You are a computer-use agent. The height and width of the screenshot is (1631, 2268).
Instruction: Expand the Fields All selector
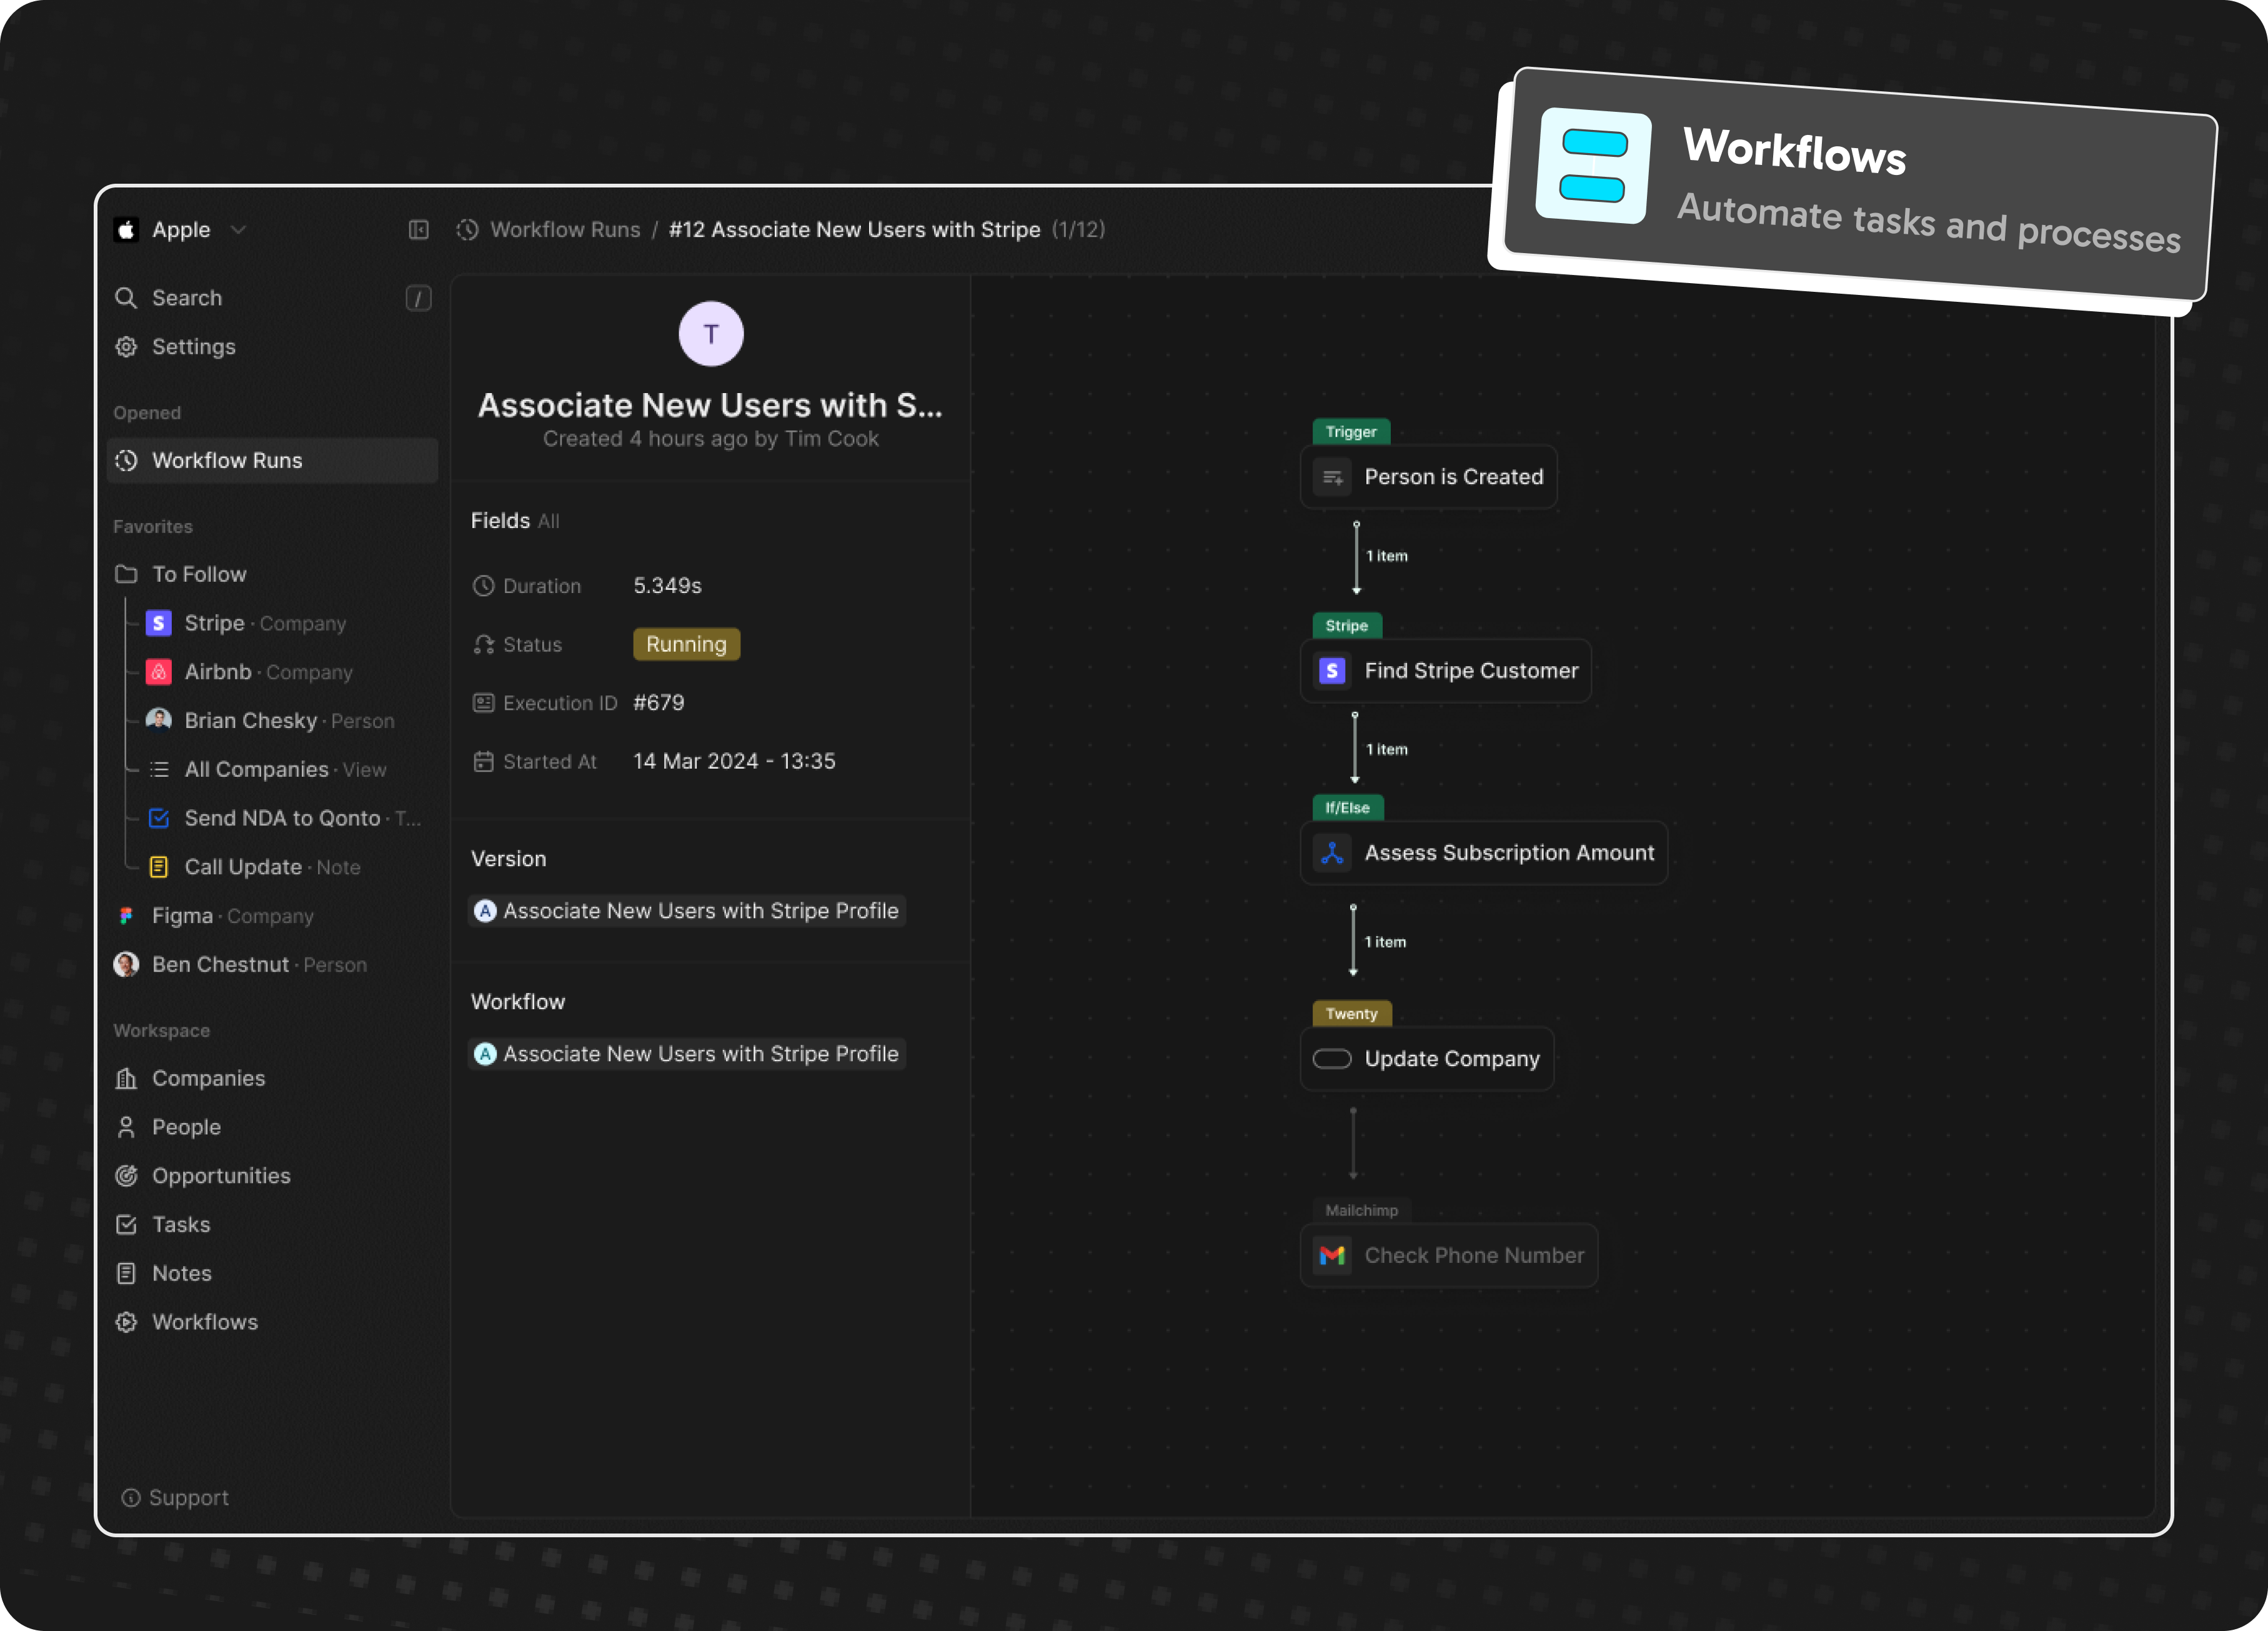pyautogui.click(x=548, y=521)
